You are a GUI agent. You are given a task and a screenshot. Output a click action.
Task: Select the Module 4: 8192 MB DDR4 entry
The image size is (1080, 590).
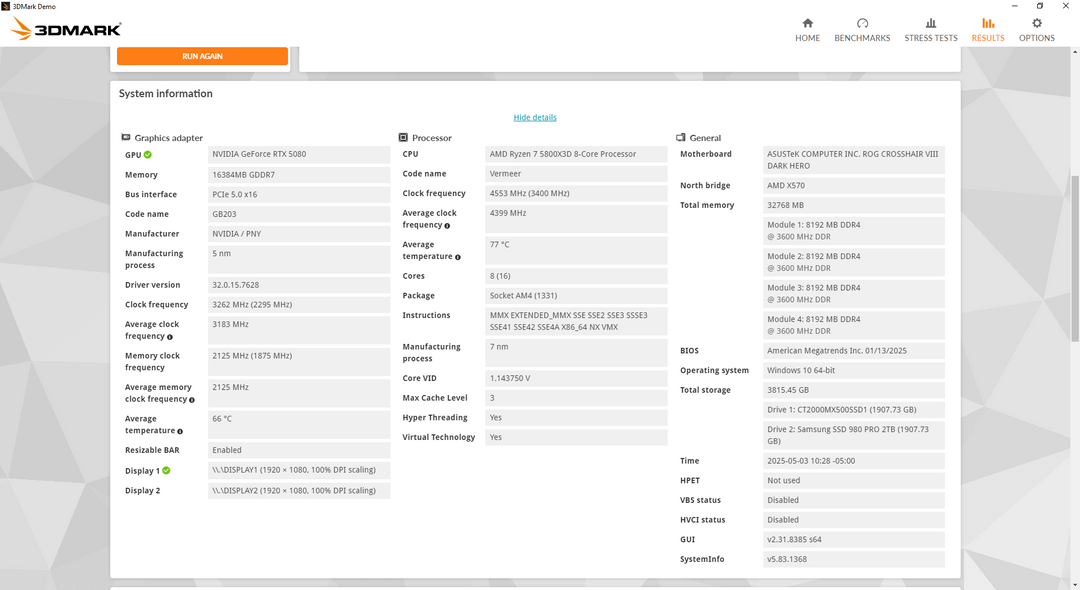click(x=853, y=325)
